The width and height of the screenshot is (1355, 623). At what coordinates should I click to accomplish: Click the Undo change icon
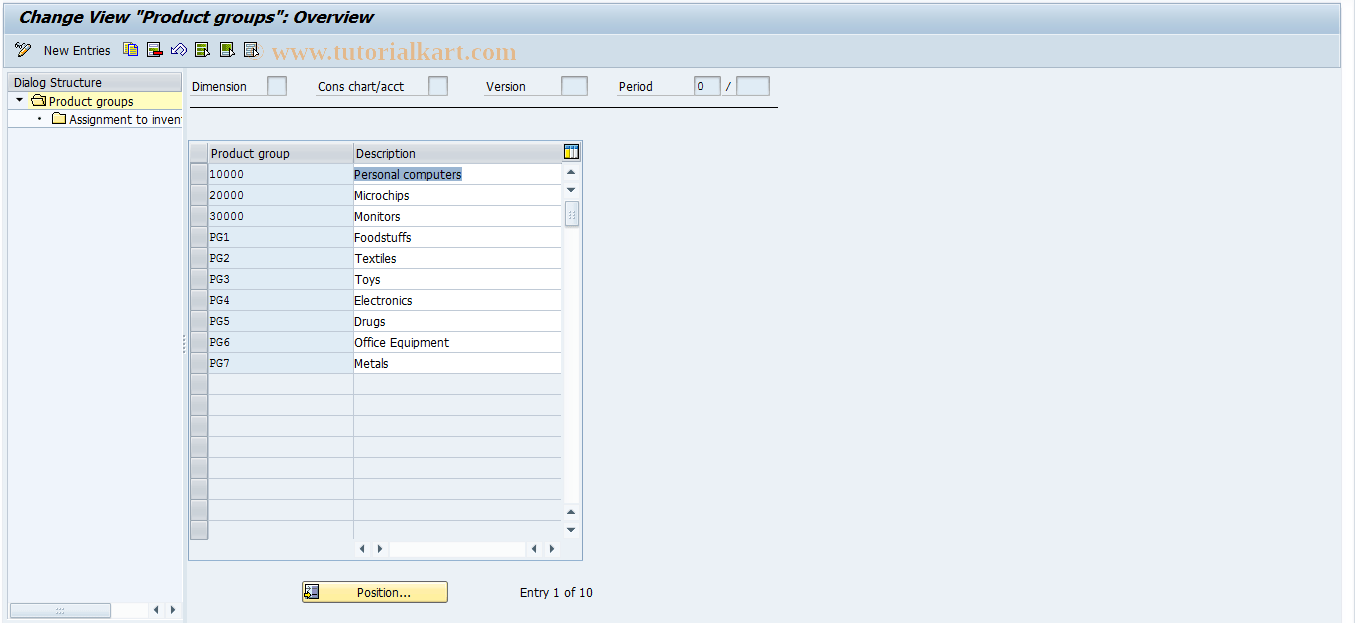click(x=178, y=49)
